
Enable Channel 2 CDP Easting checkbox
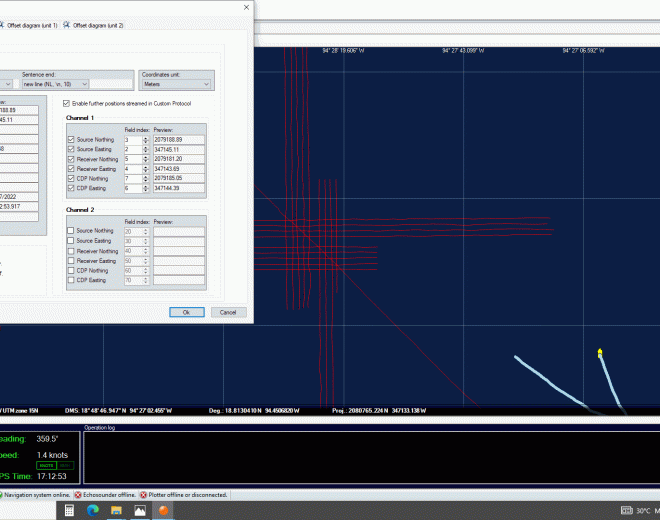pyautogui.click(x=70, y=280)
